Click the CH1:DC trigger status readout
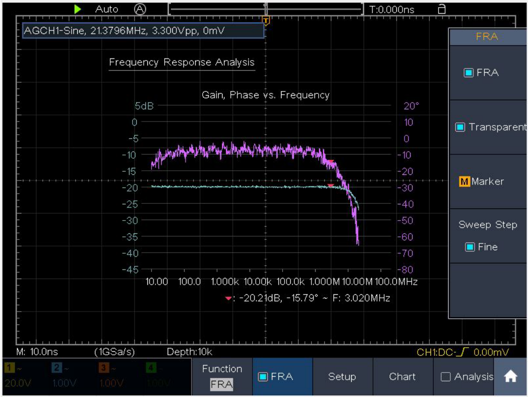The image size is (529, 397). [463, 352]
